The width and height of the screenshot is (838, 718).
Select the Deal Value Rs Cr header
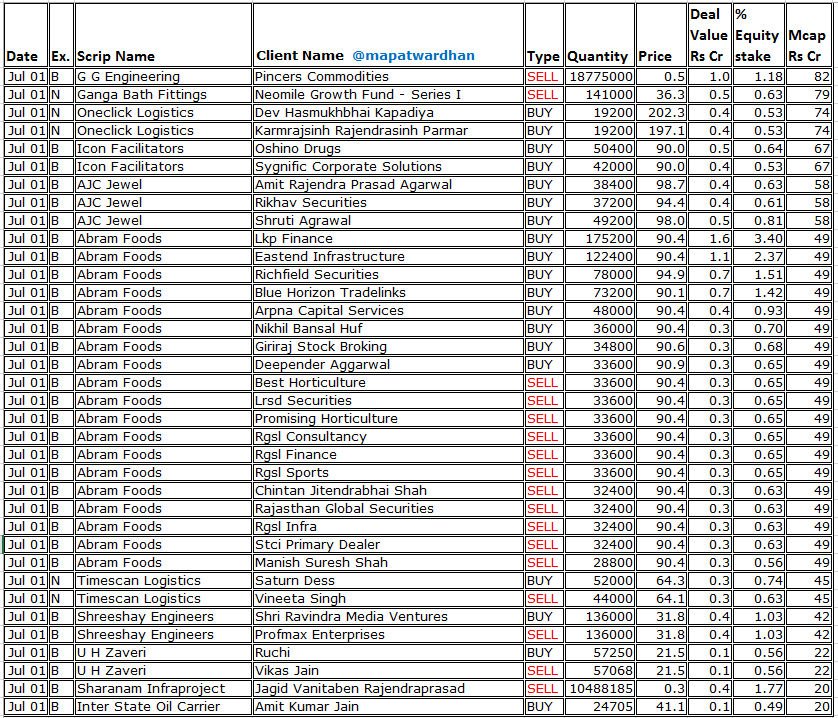[x=709, y=35]
